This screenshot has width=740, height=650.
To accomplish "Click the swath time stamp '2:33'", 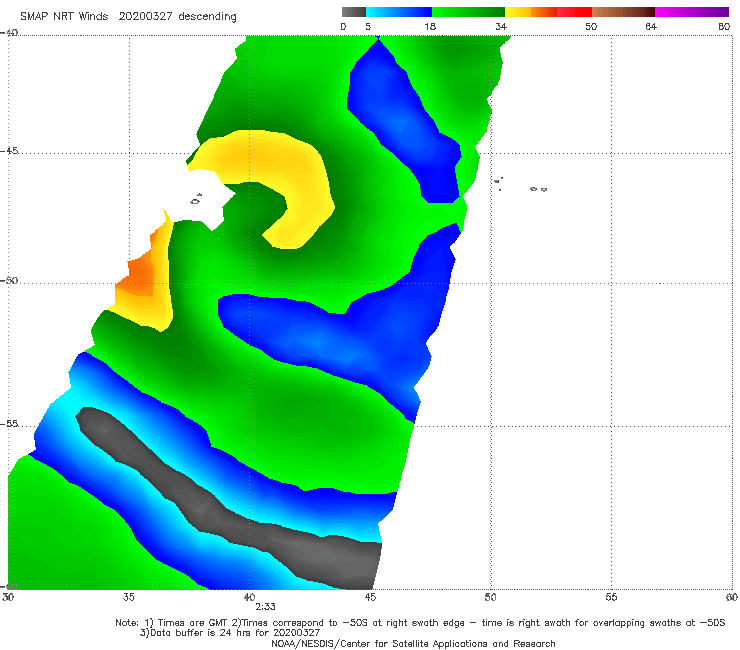I will point(265,607).
